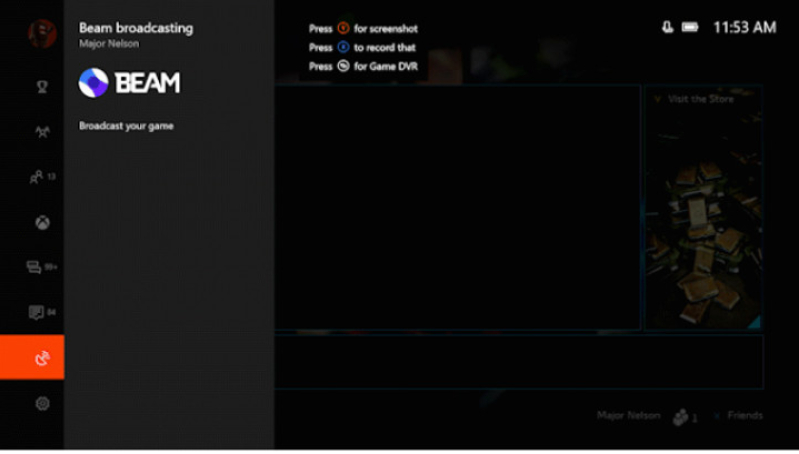Click the orange Y button screenshot icon
Screen dimensions: 799x454
point(343,28)
